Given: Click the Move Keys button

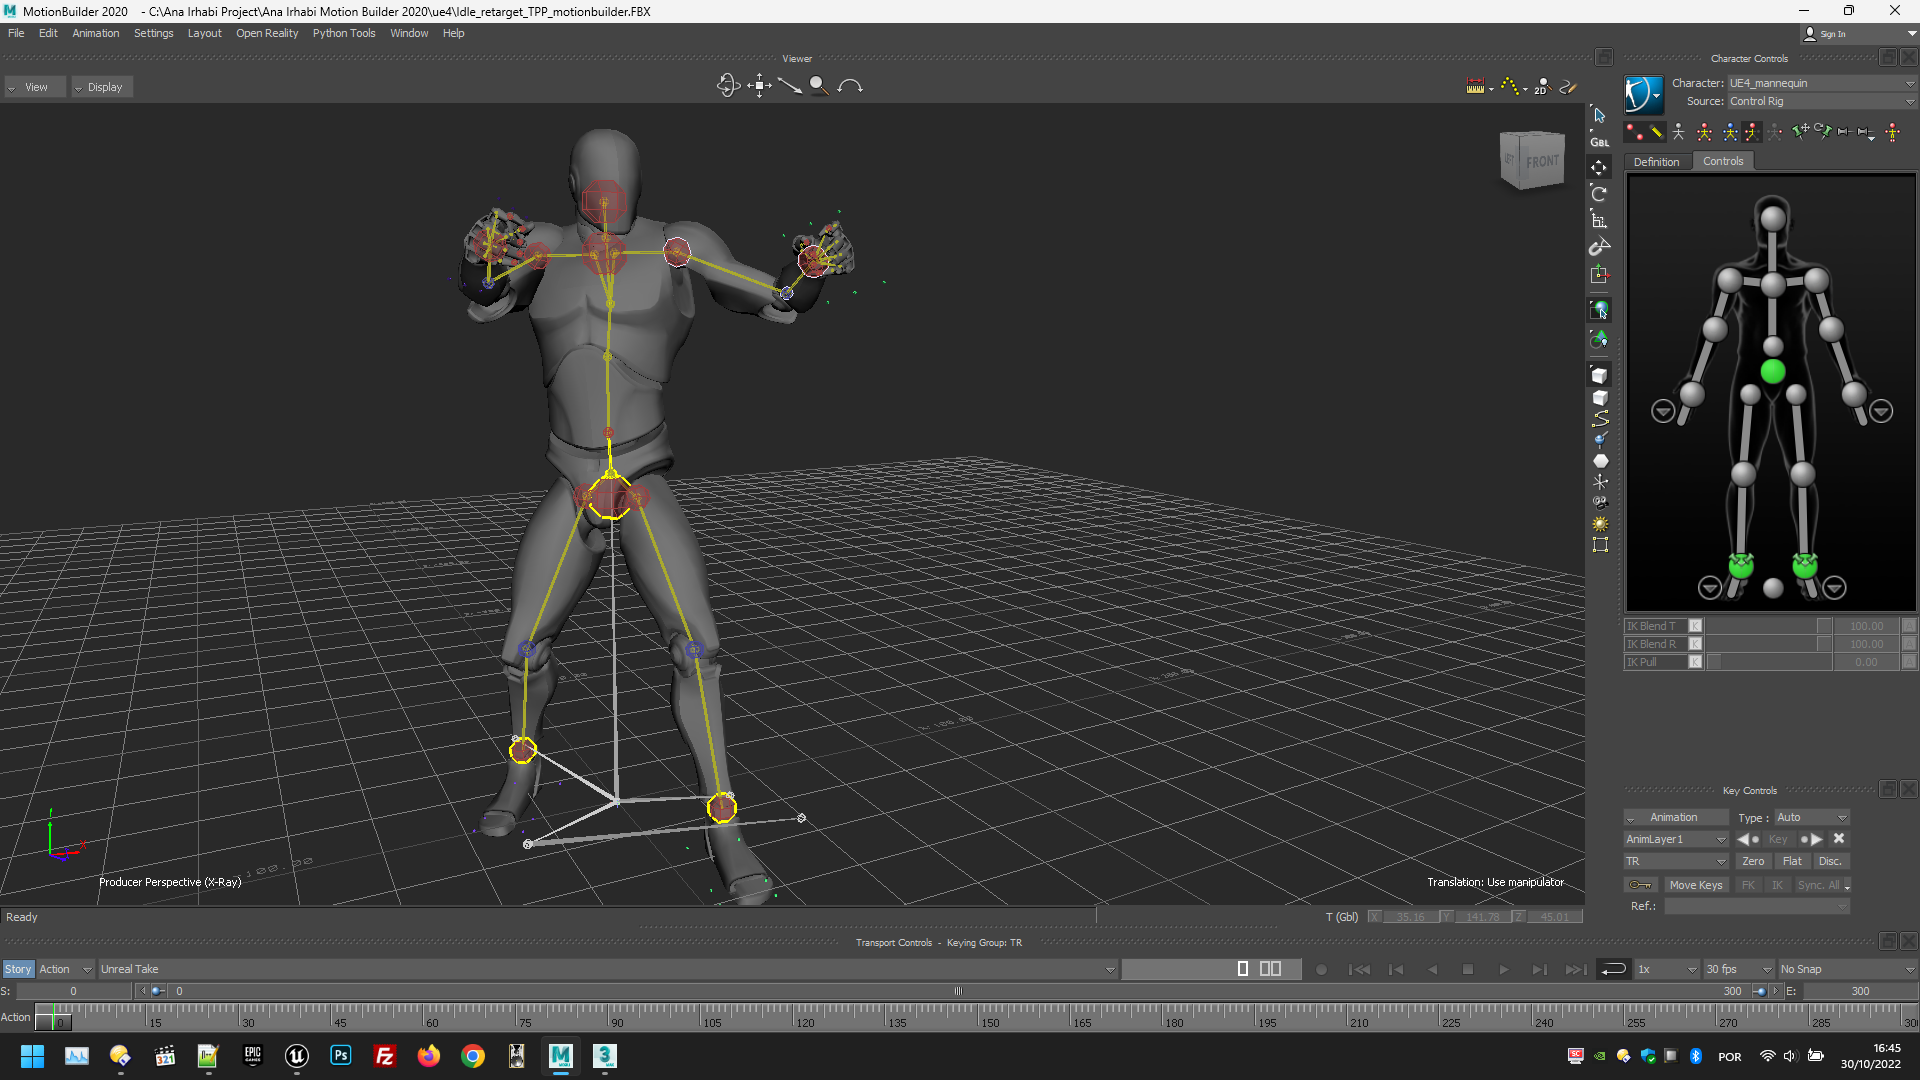Looking at the screenshot, I should click(x=1696, y=886).
